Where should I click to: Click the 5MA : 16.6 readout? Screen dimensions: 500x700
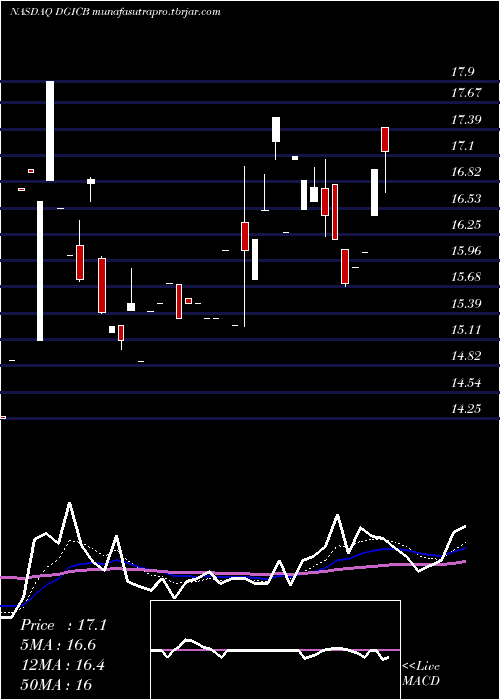coord(58,645)
